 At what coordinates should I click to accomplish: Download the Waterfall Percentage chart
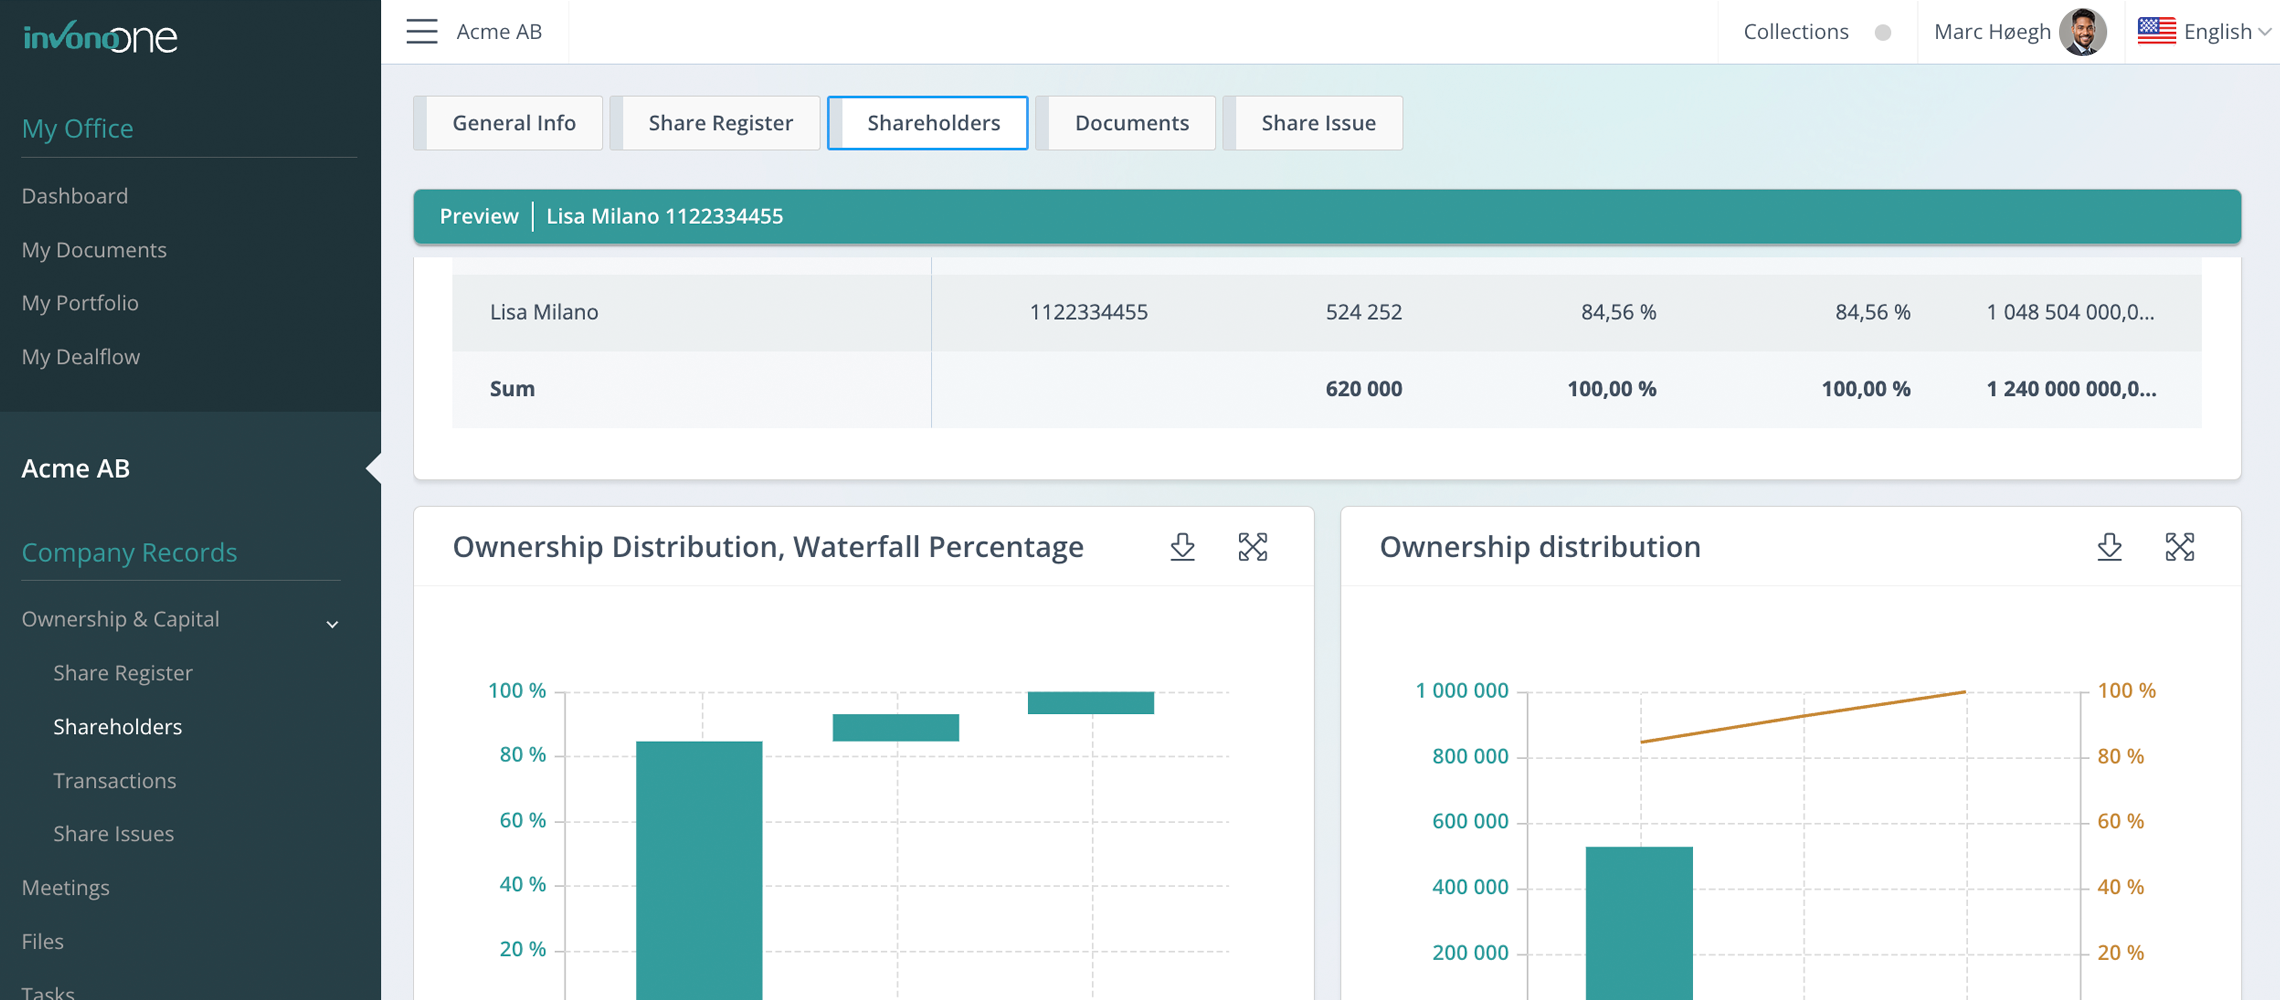(x=1183, y=547)
